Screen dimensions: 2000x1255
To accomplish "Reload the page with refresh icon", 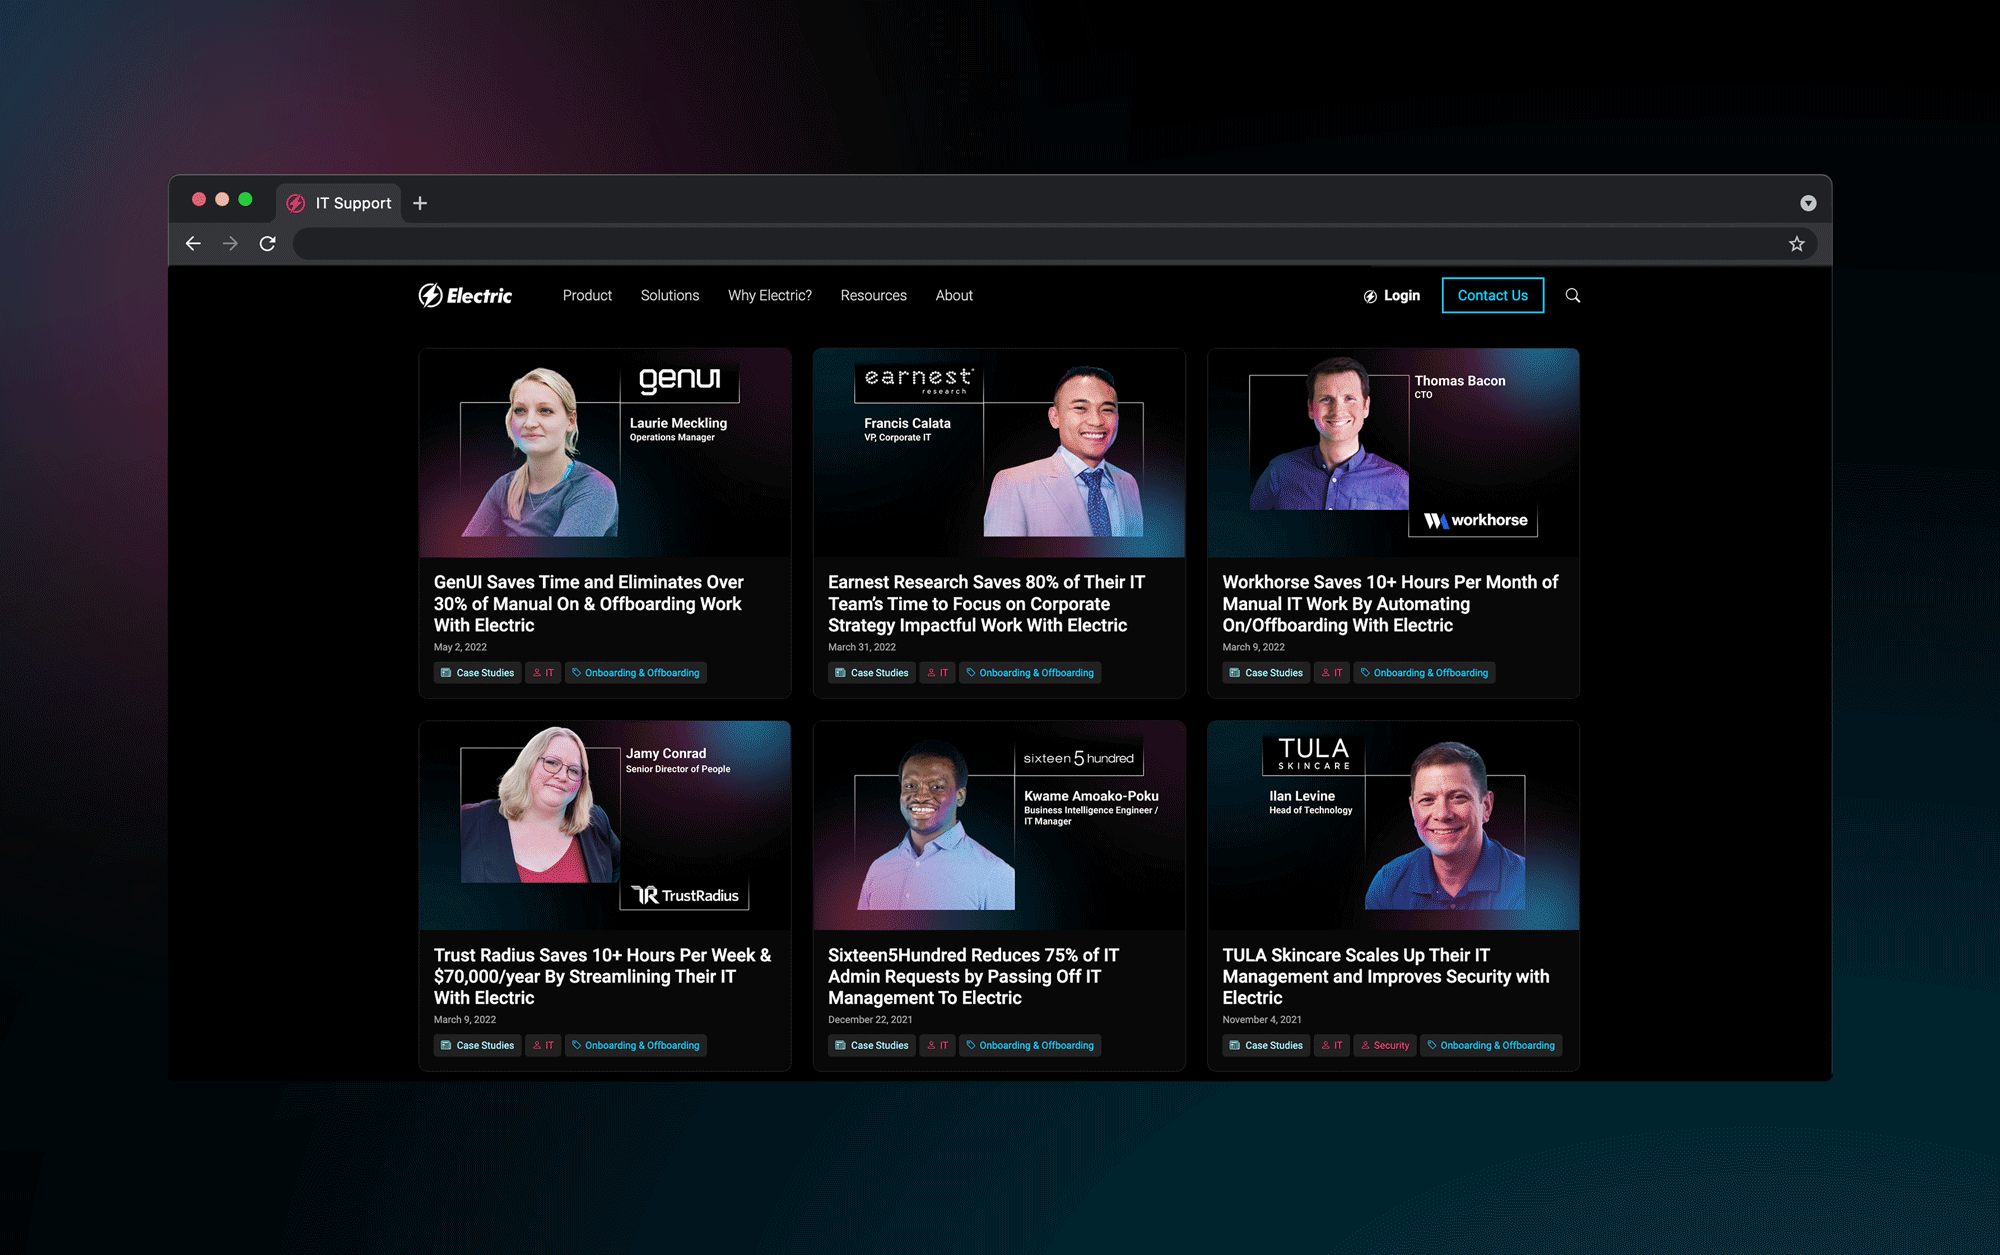I will [267, 243].
